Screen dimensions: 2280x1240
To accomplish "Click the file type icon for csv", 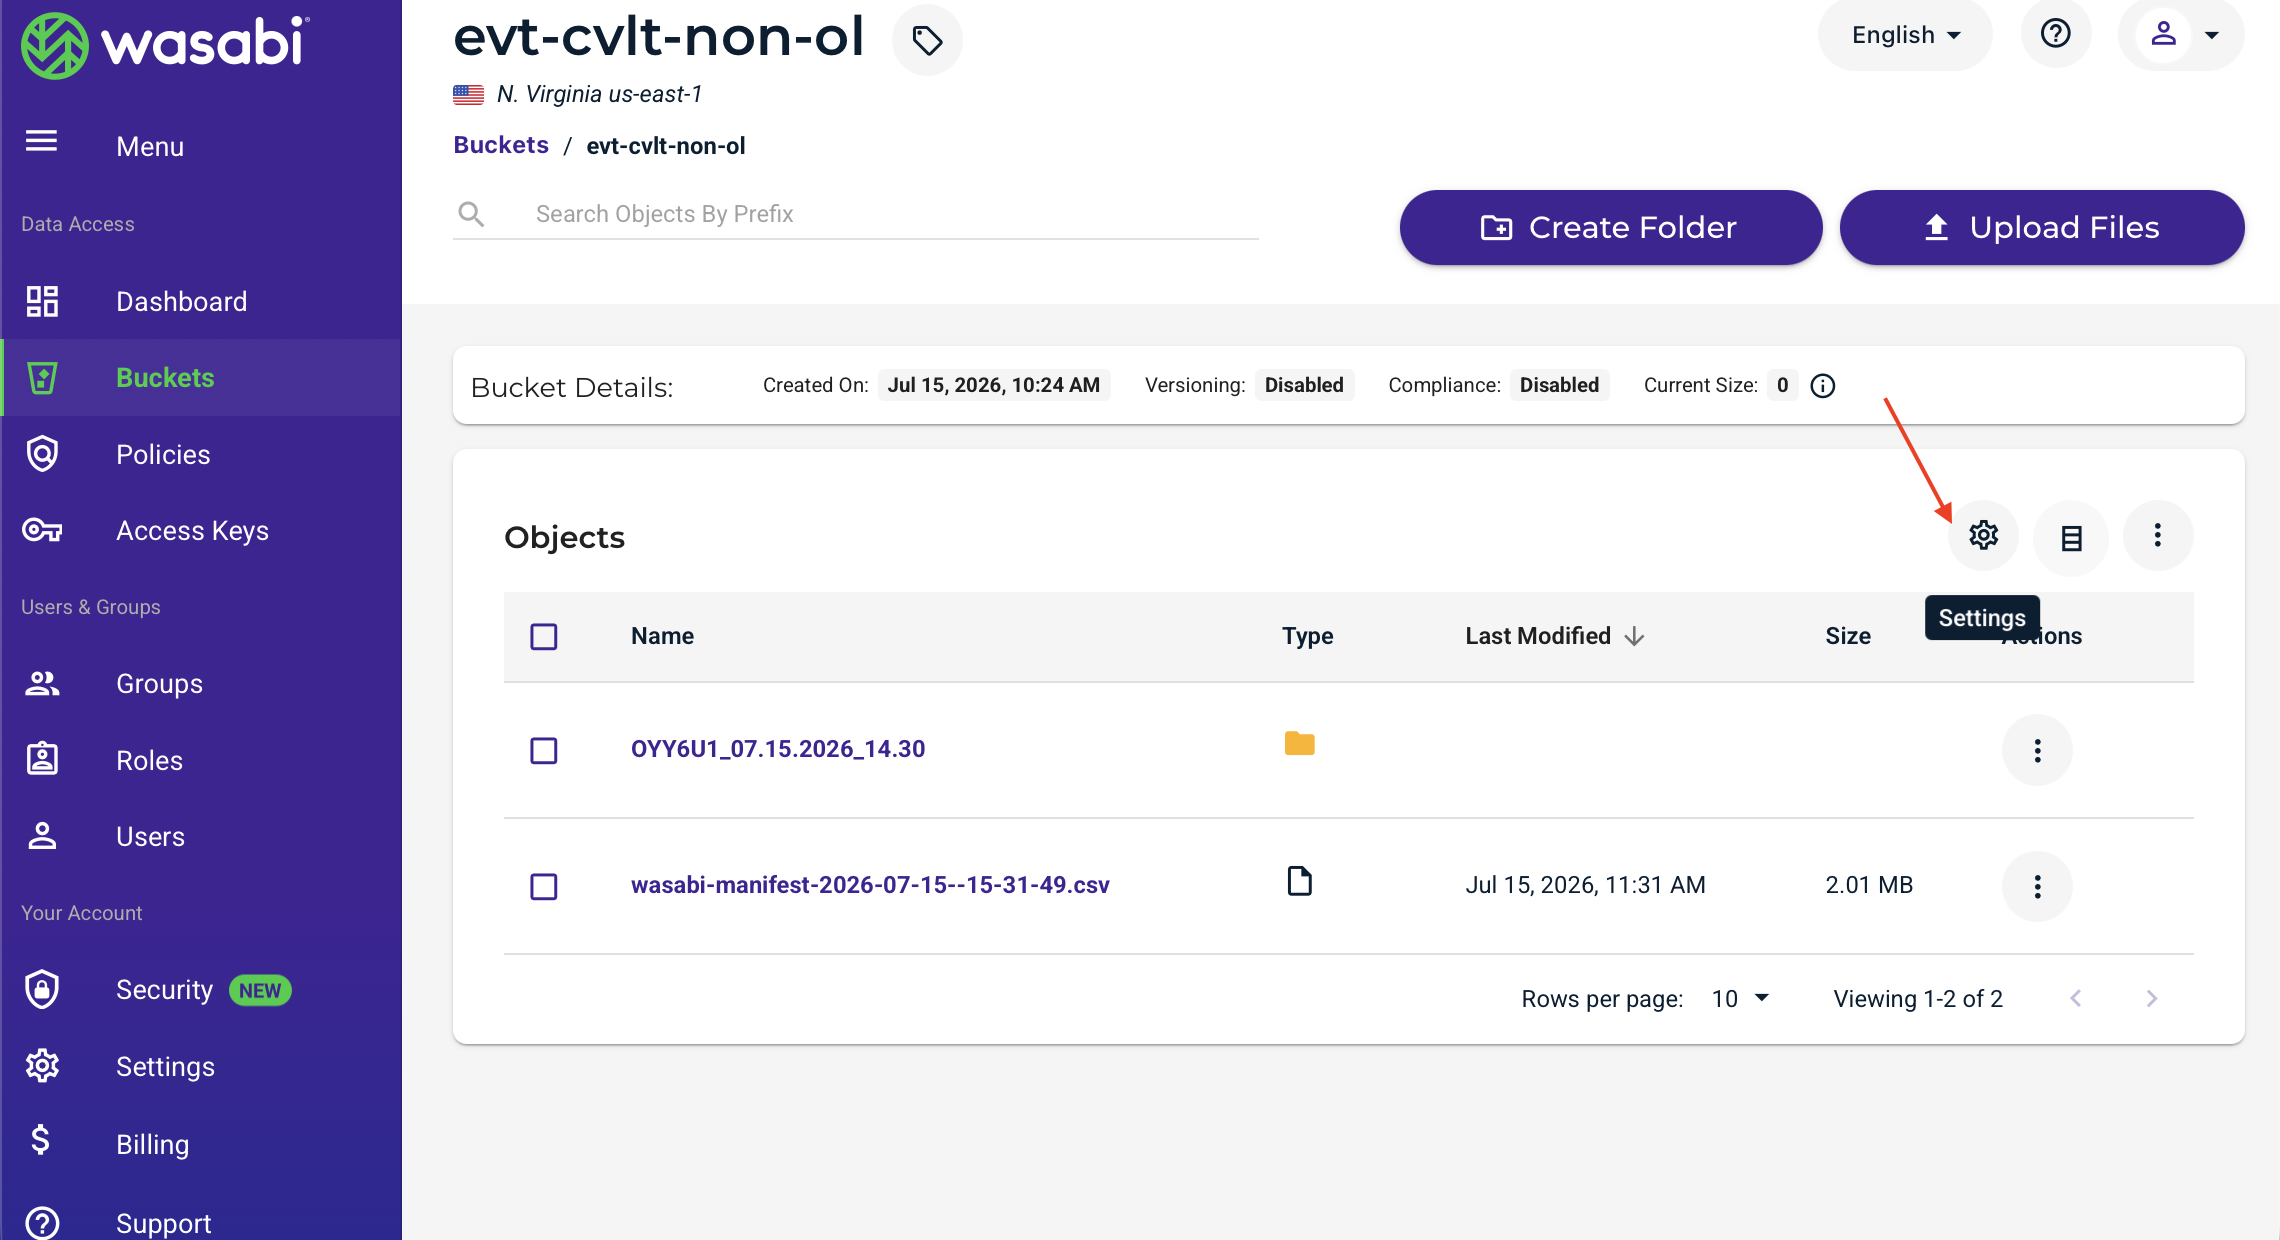I will 1300,881.
